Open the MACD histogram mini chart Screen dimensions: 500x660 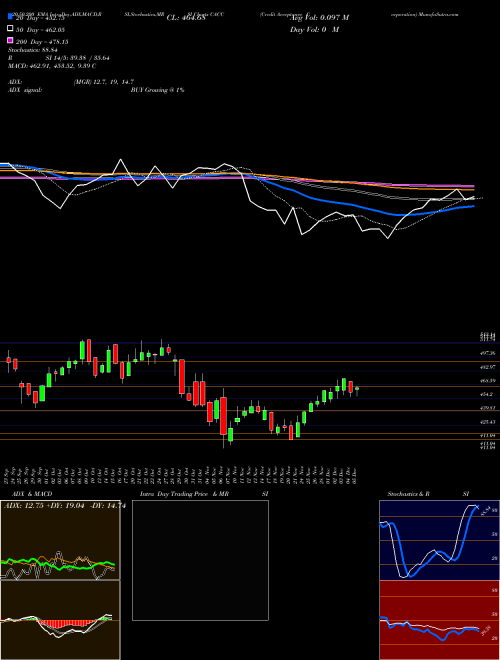click(60, 620)
